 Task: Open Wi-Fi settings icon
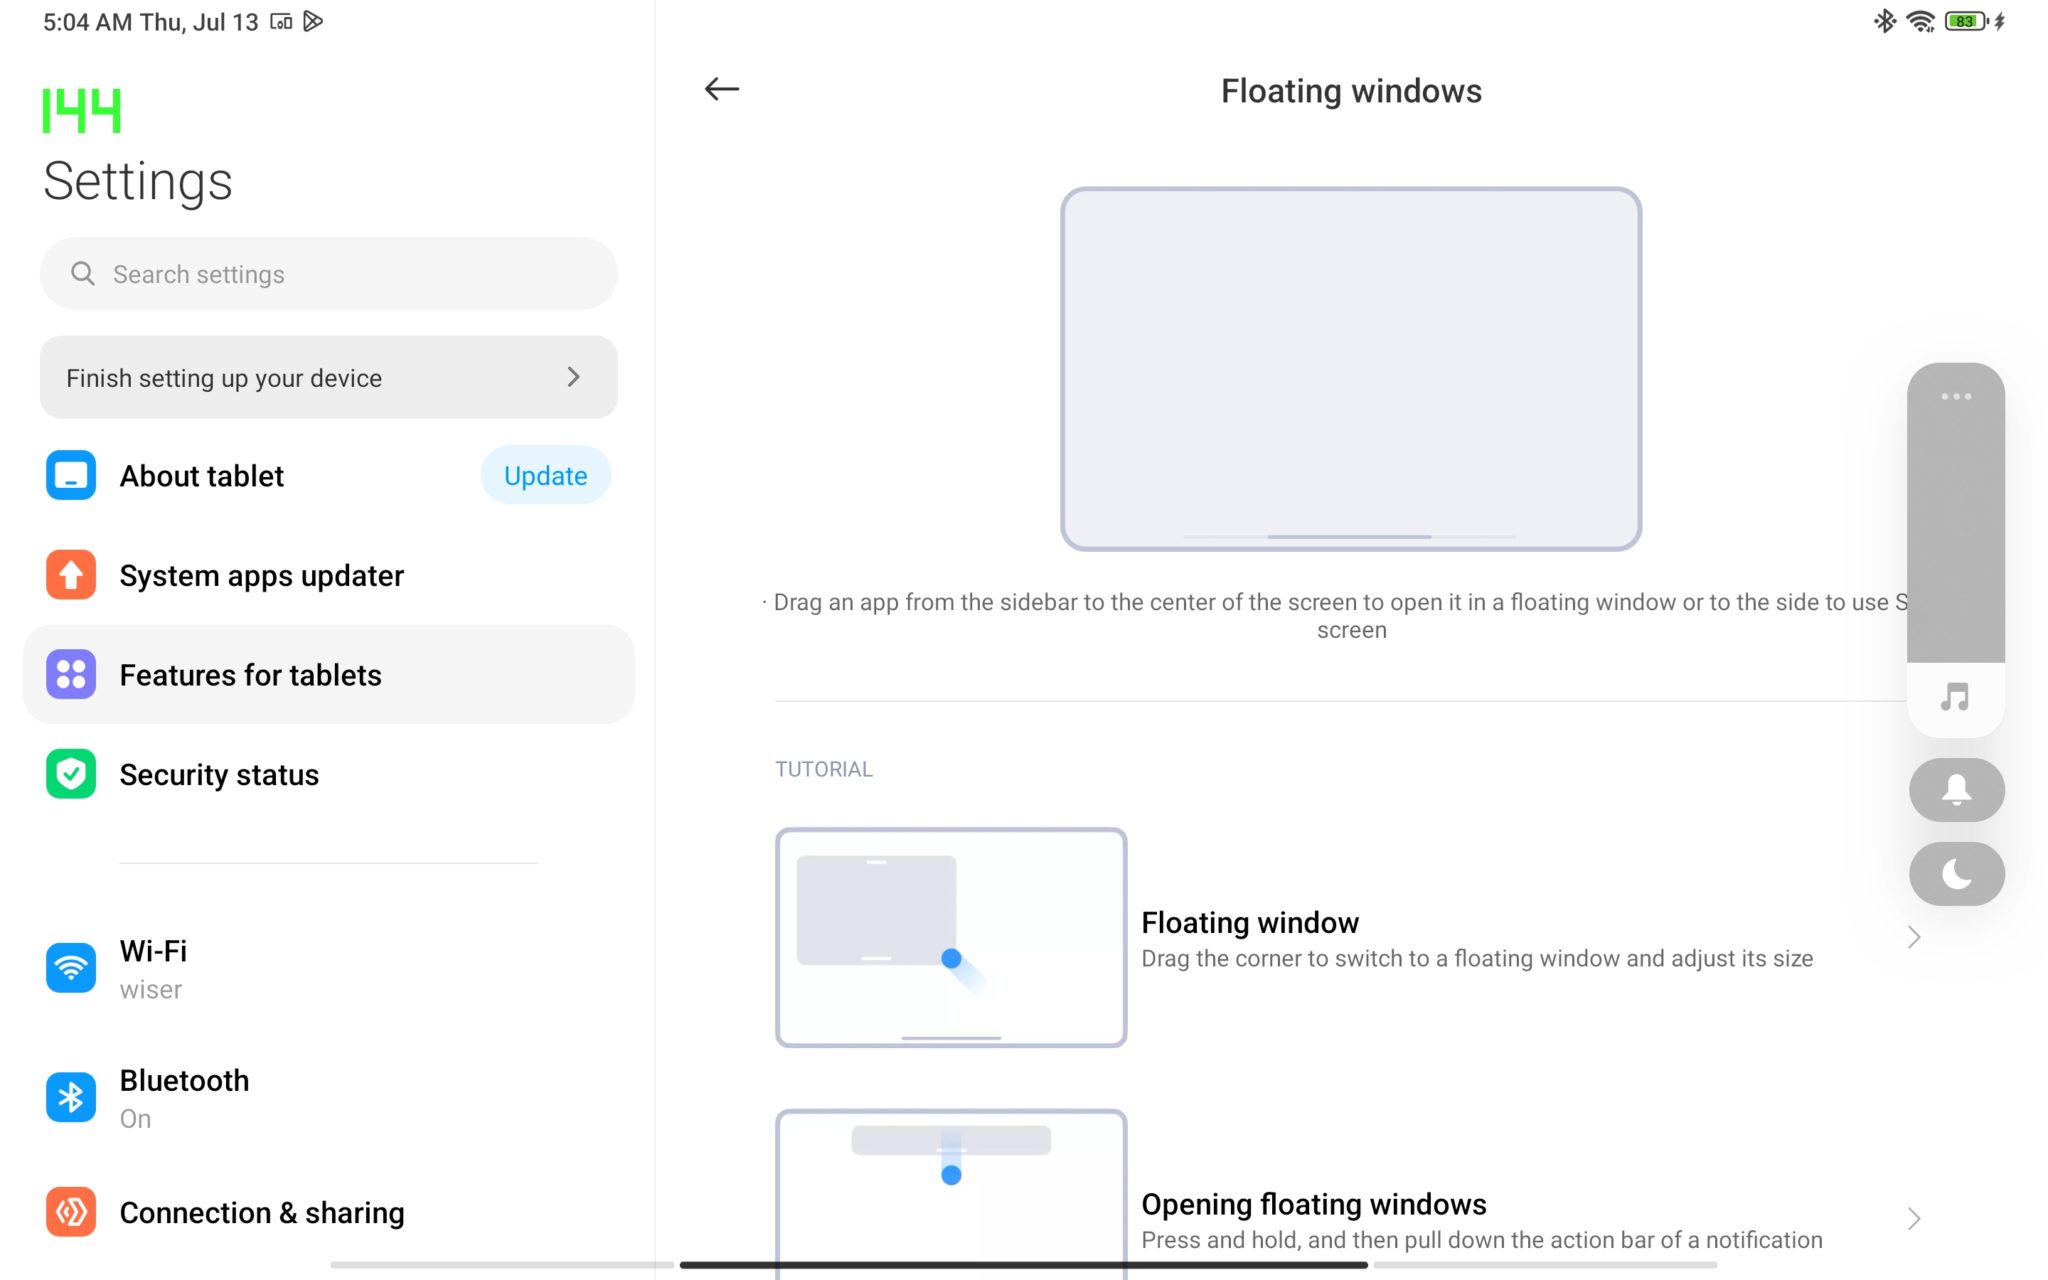71,967
